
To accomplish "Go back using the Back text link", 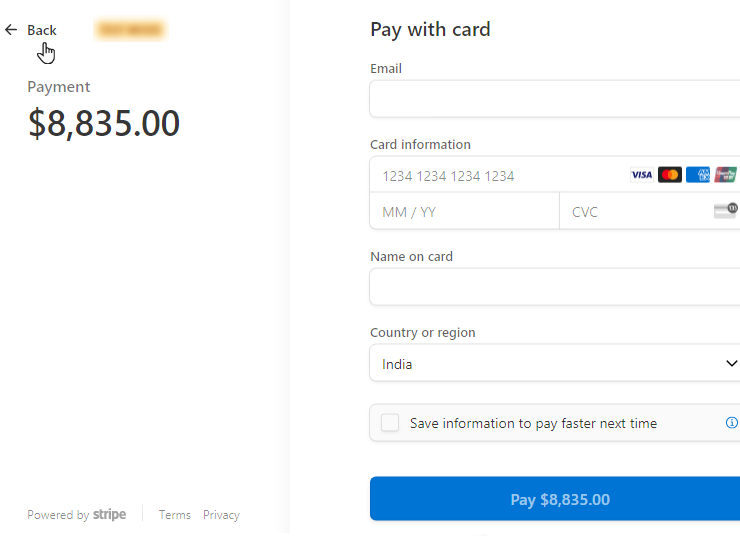I will coord(42,30).
